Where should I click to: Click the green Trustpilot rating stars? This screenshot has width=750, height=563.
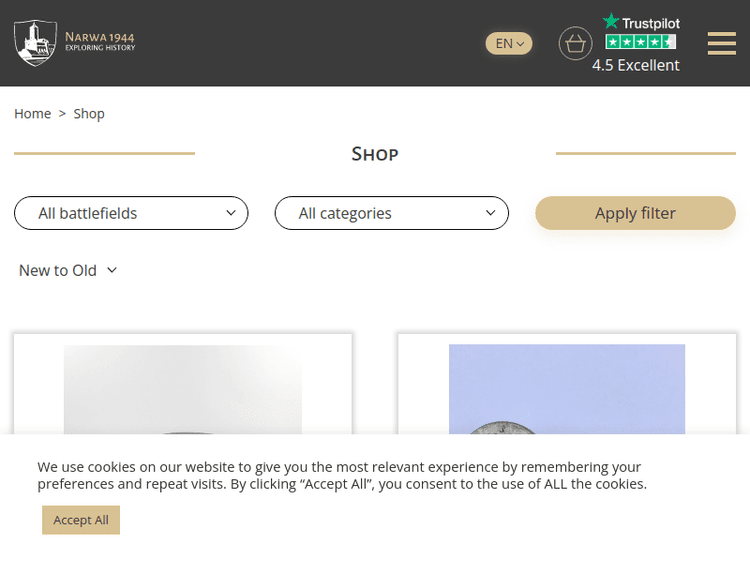pos(640,42)
